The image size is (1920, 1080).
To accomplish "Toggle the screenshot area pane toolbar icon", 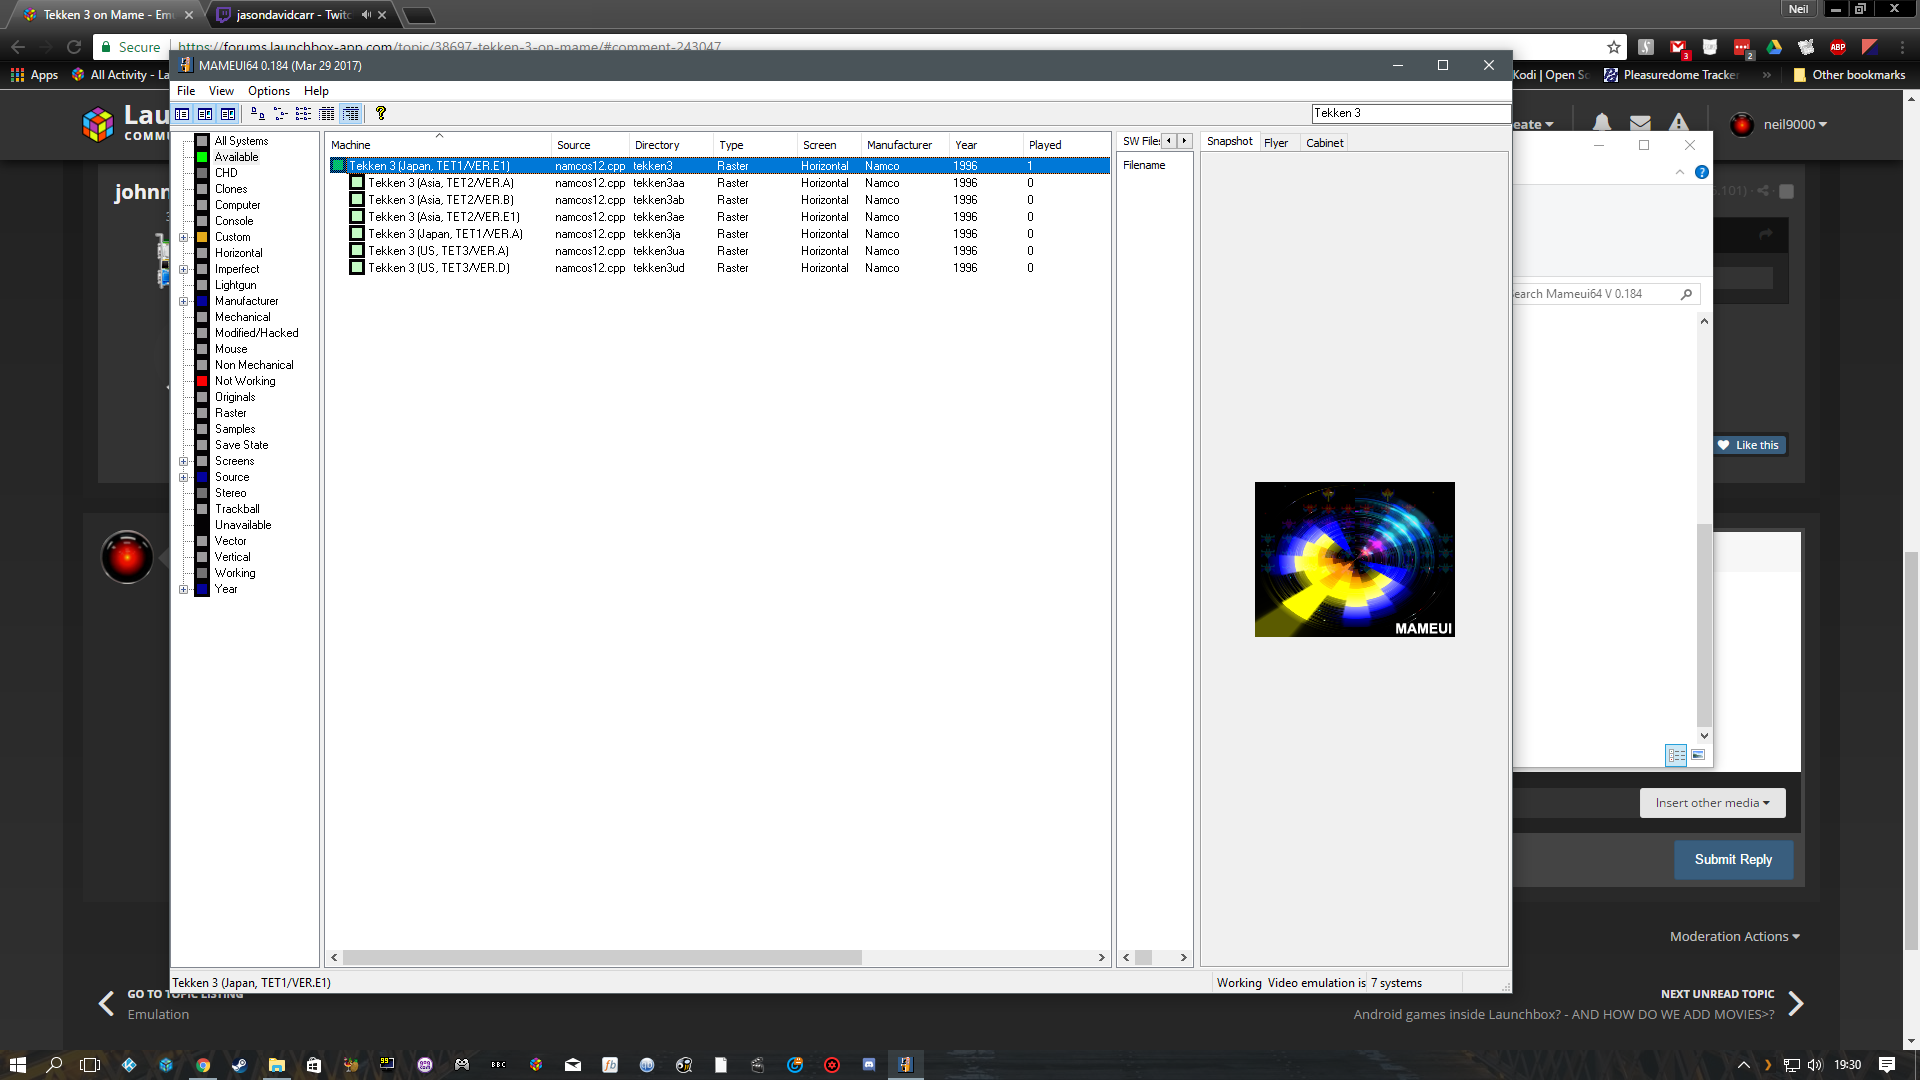I will click(205, 114).
